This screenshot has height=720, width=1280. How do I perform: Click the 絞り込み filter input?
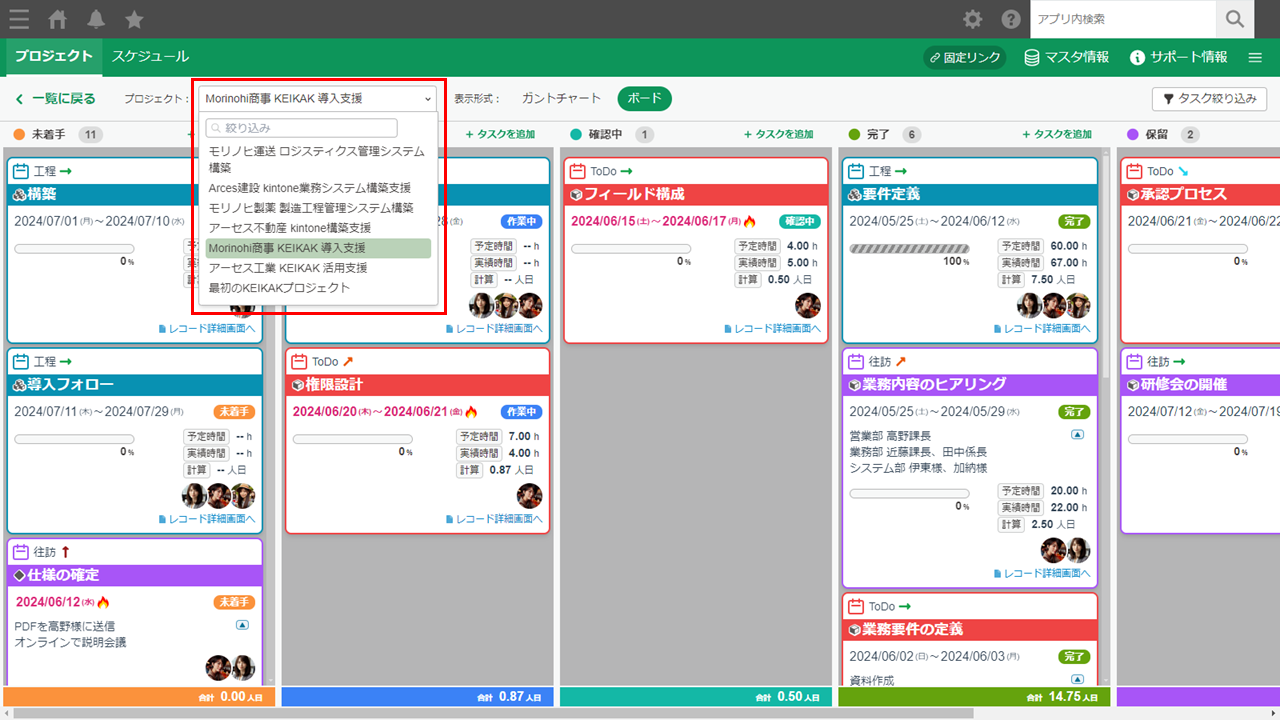point(301,128)
